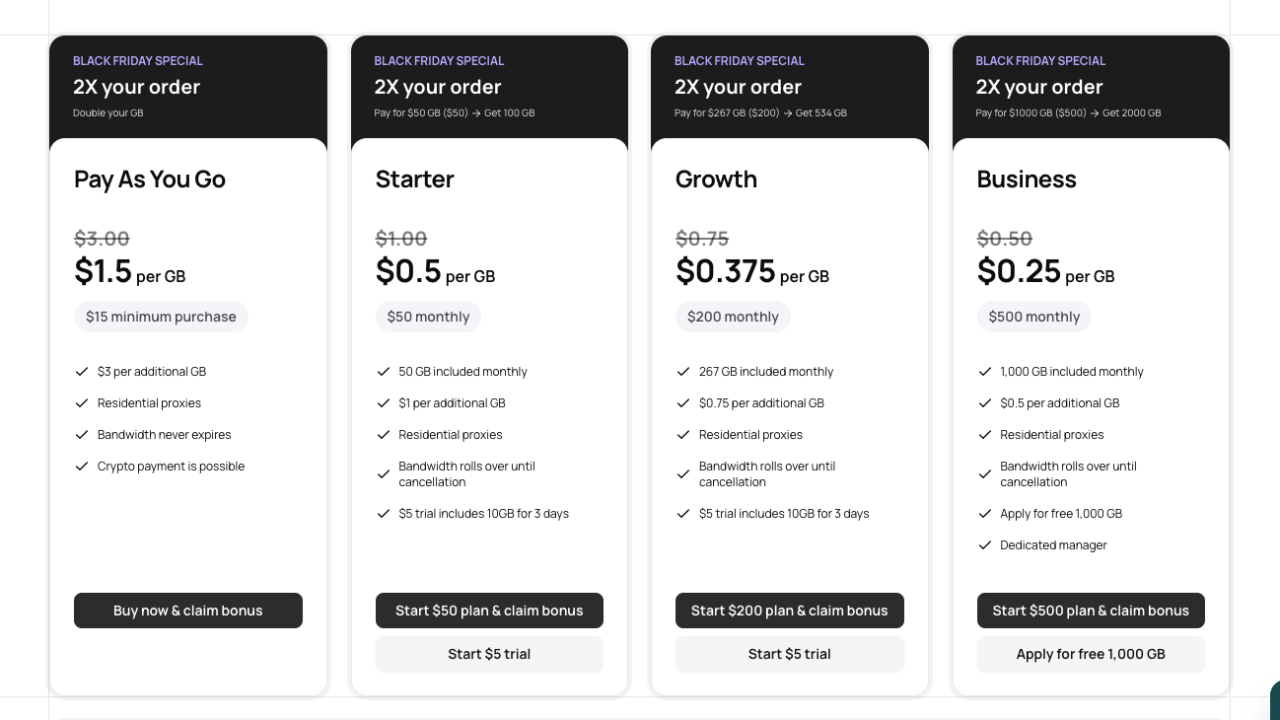Click the Business plan heading
Viewport: 1280px width, 720px height.
pyautogui.click(x=1026, y=179)
